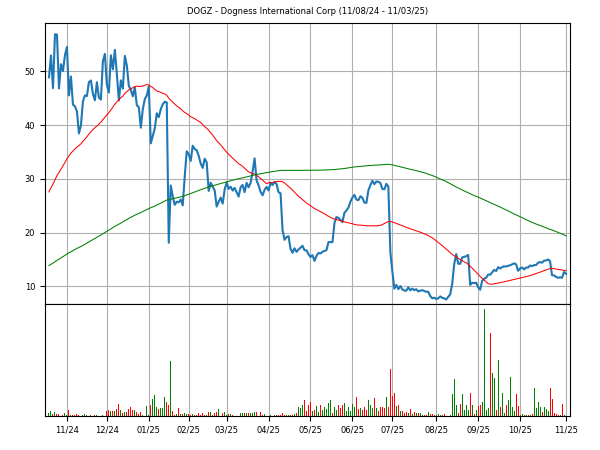Select the 05/25 date label
Viewport: 600px width, 450px height.
[310, 430]
